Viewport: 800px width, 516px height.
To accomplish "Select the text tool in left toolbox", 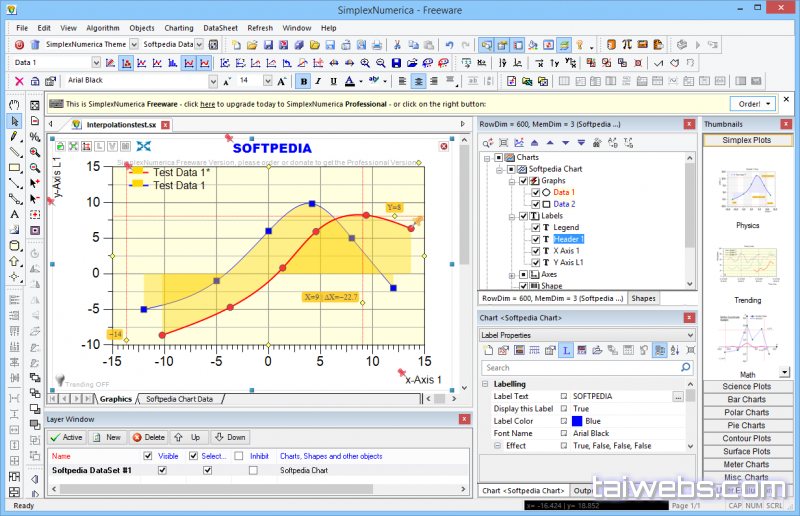I will click(15, 214).
